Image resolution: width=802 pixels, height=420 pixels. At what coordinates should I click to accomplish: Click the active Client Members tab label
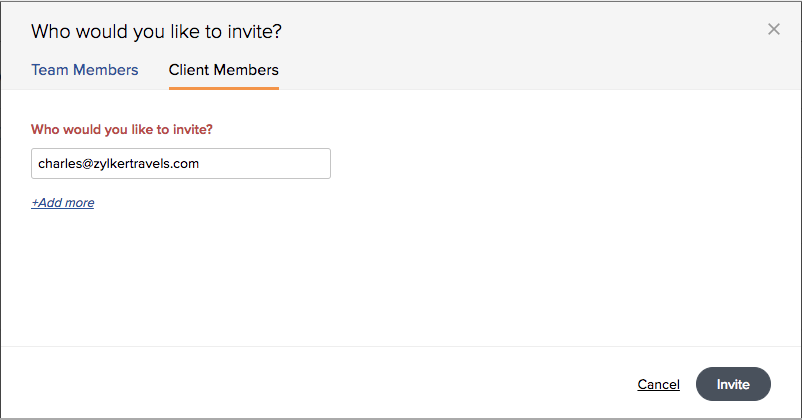[223, 71]
